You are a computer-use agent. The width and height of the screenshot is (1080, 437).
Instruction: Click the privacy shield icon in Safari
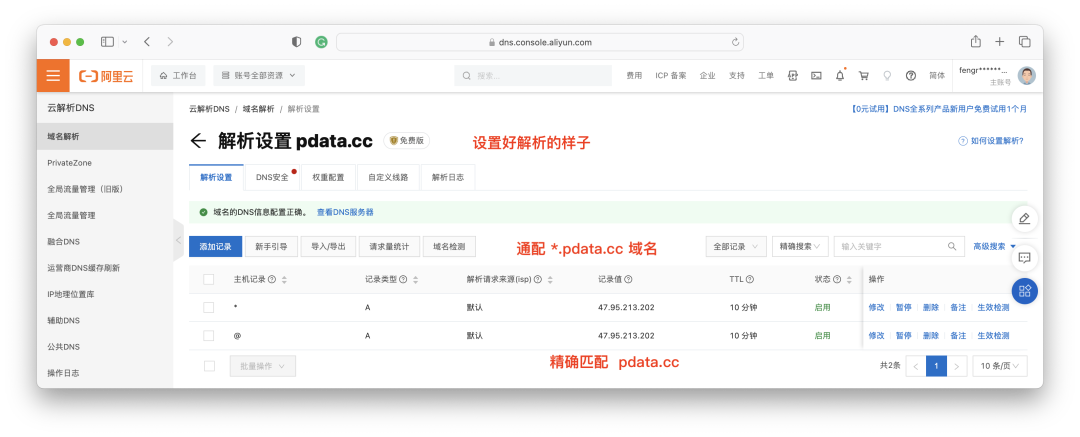[297, 42]
